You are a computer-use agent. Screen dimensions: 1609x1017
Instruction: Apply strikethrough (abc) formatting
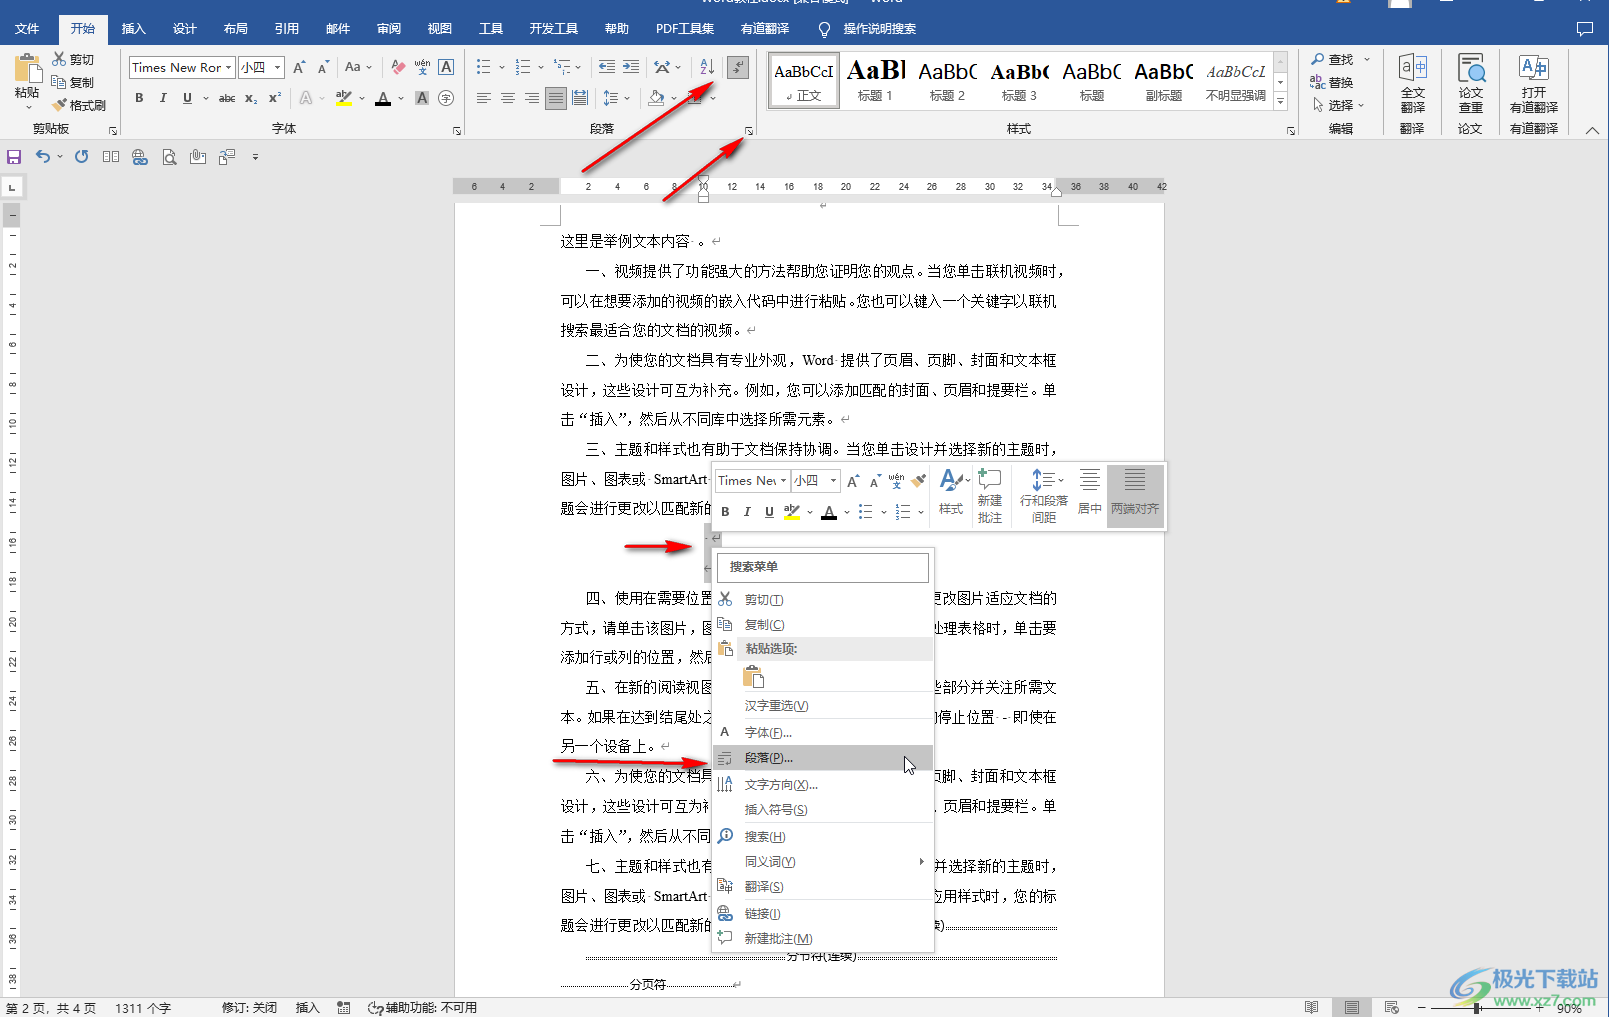click(x=227, y=98)
